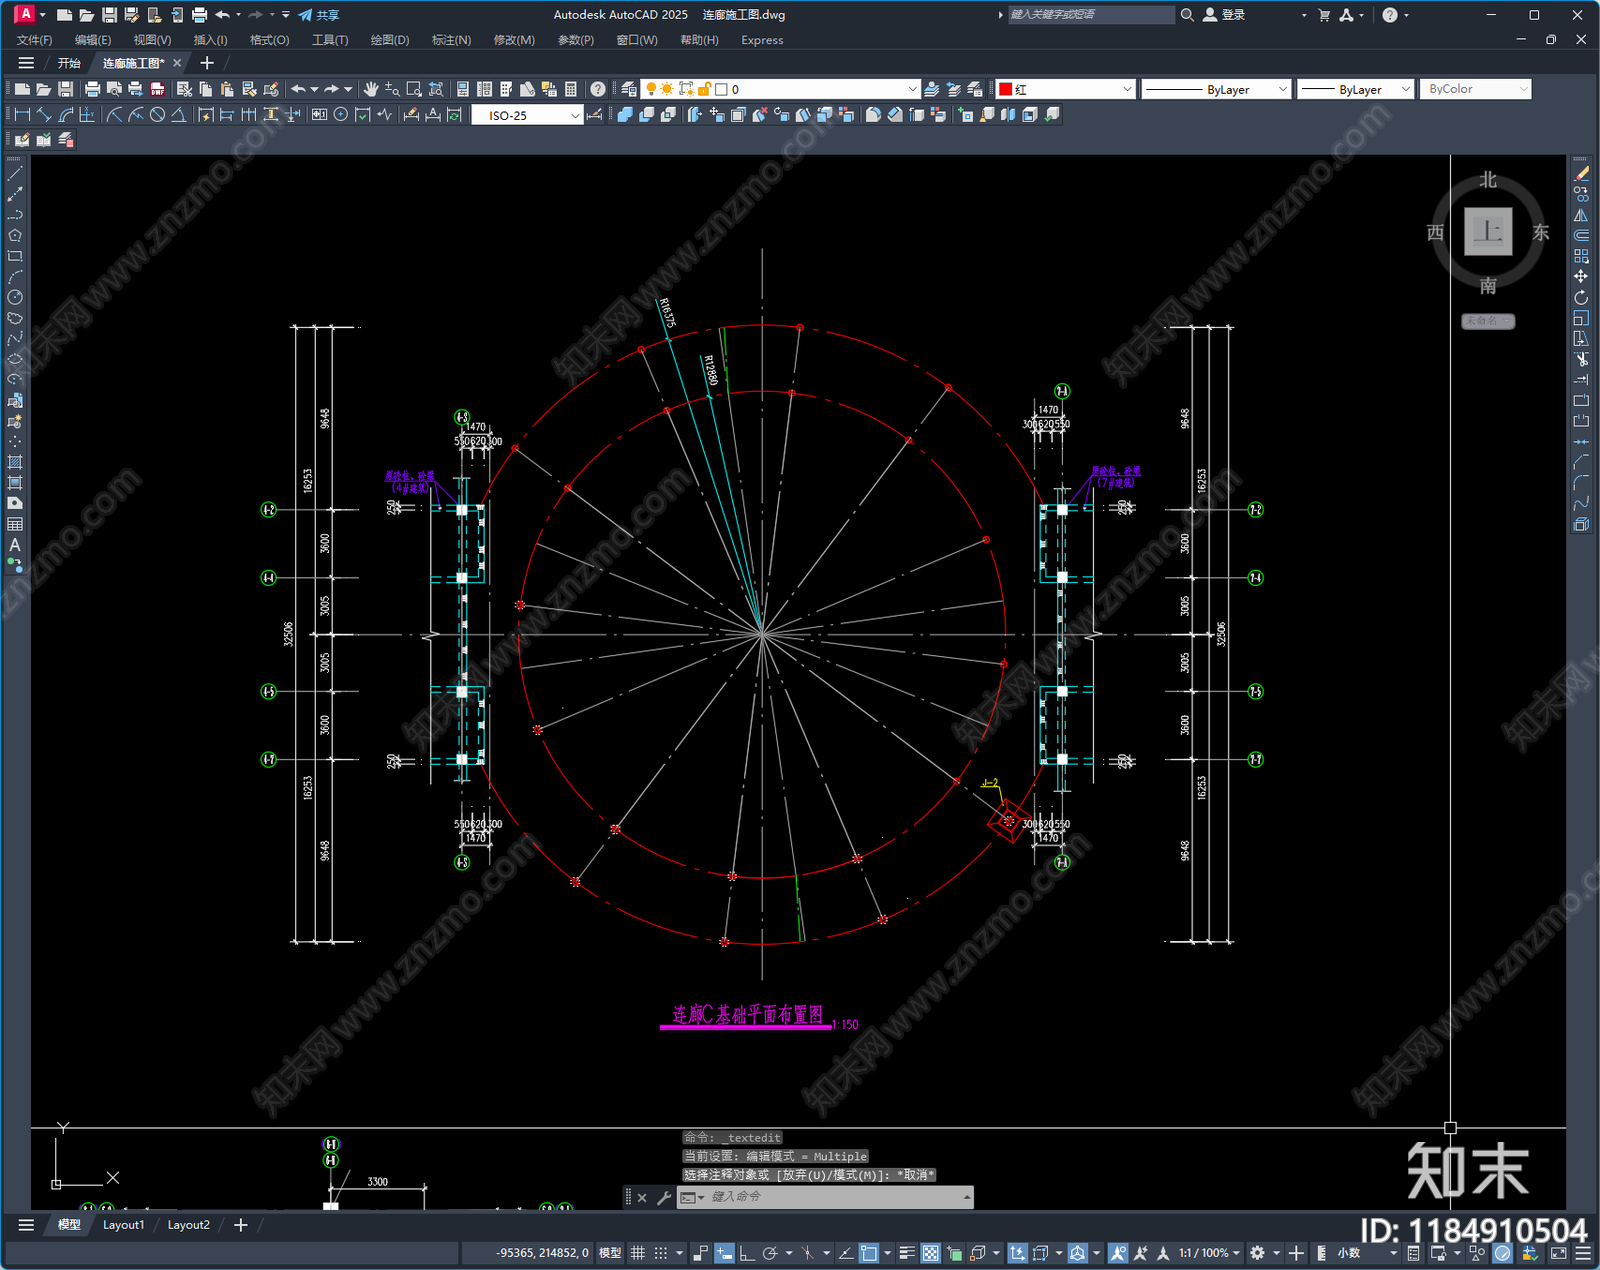Open the 文件(F) menu
This screenshot has height=1270, width=1600.
point(34,40)
